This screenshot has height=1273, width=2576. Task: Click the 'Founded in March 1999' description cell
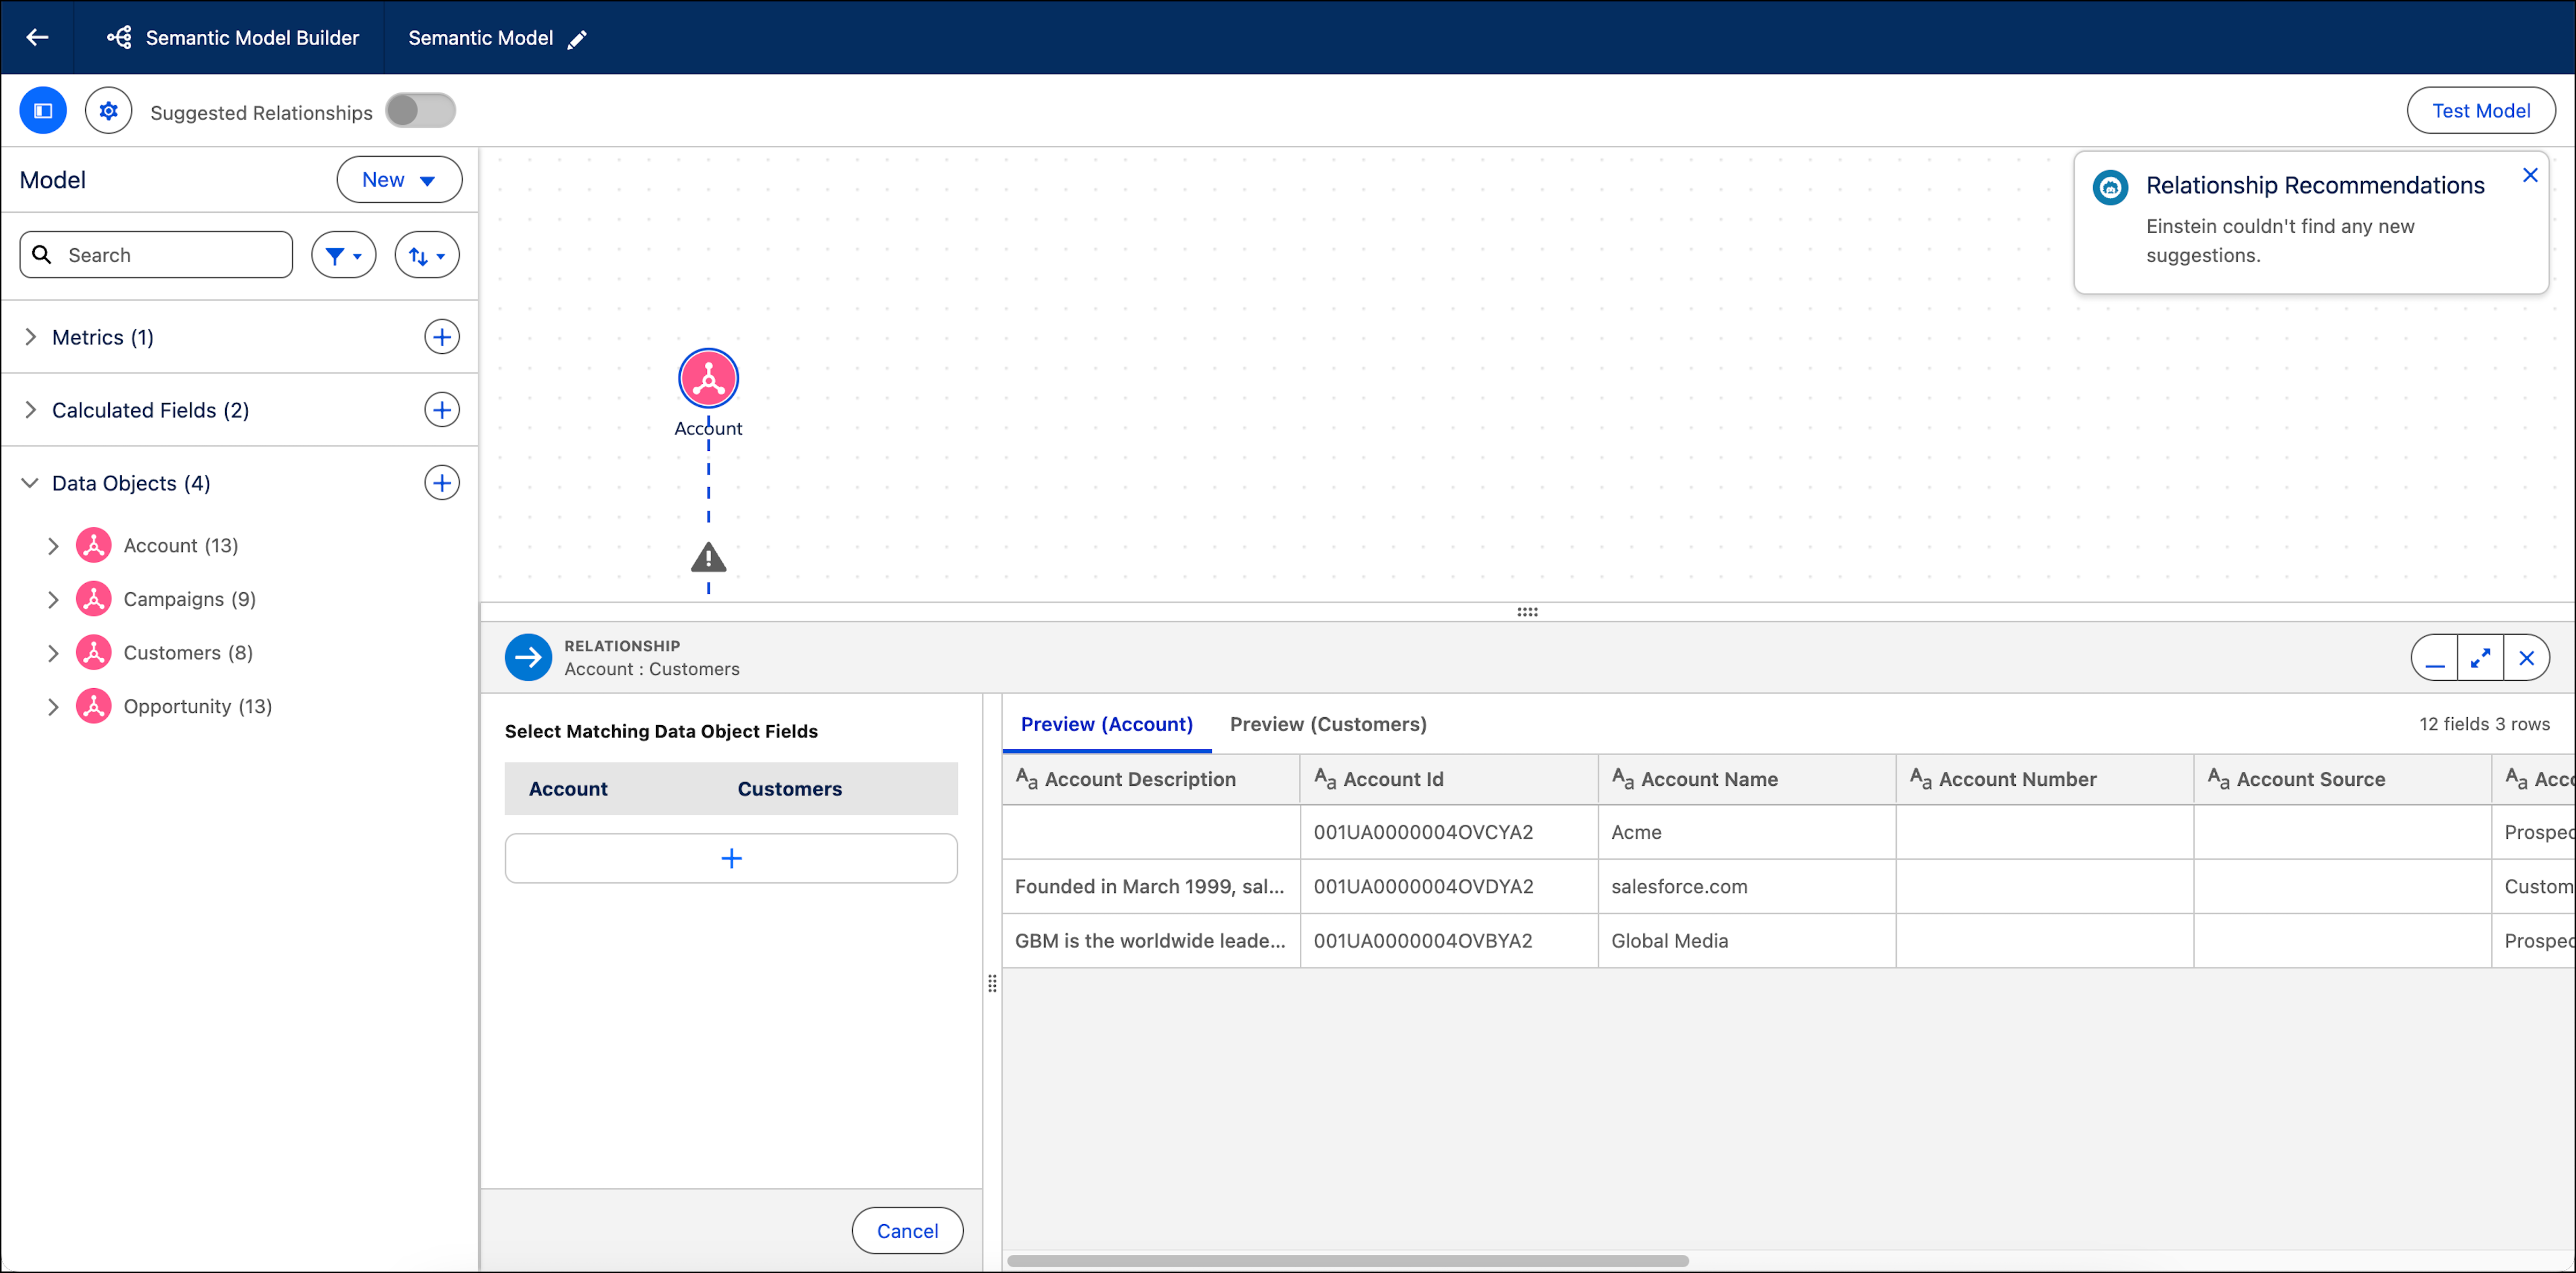point(1151,886)
